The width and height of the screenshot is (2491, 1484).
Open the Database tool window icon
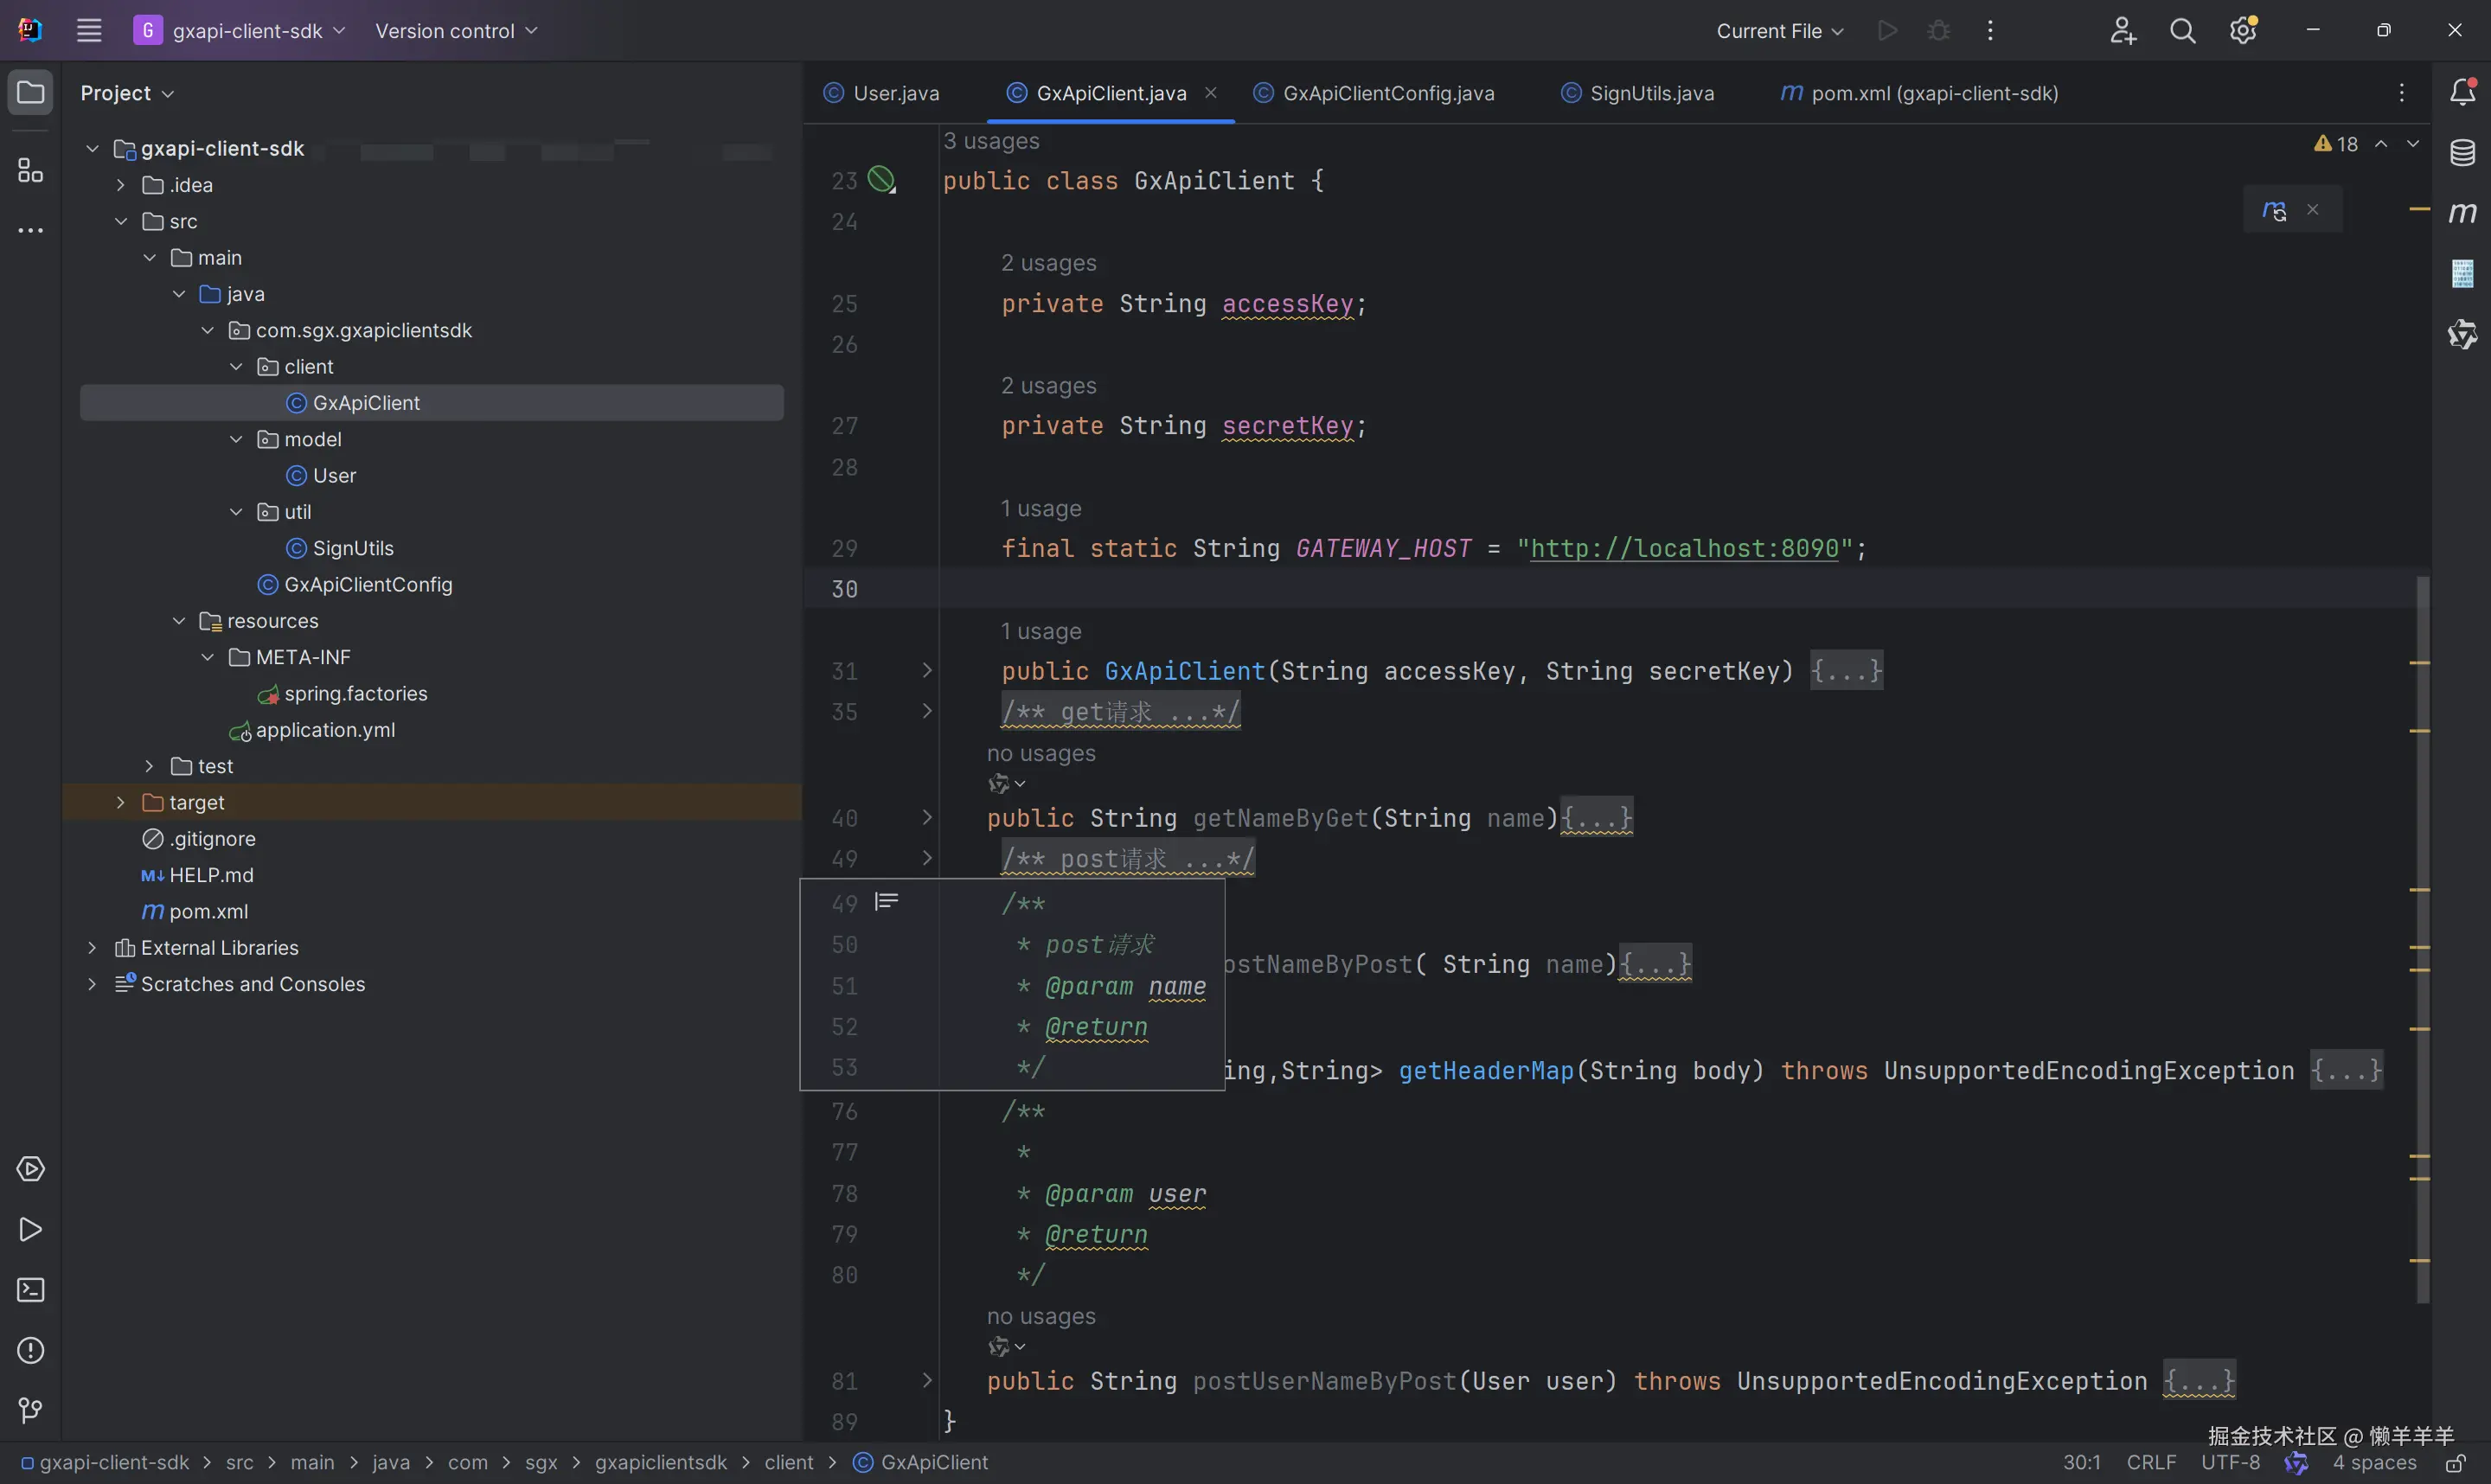[2462, 152]
